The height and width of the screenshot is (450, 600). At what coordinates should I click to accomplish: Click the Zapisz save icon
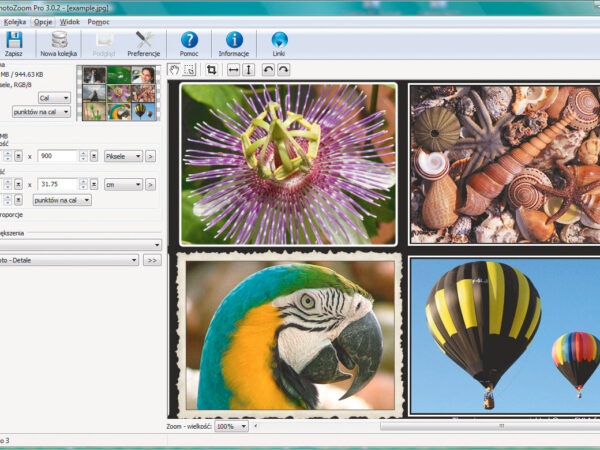pos(14,41)
